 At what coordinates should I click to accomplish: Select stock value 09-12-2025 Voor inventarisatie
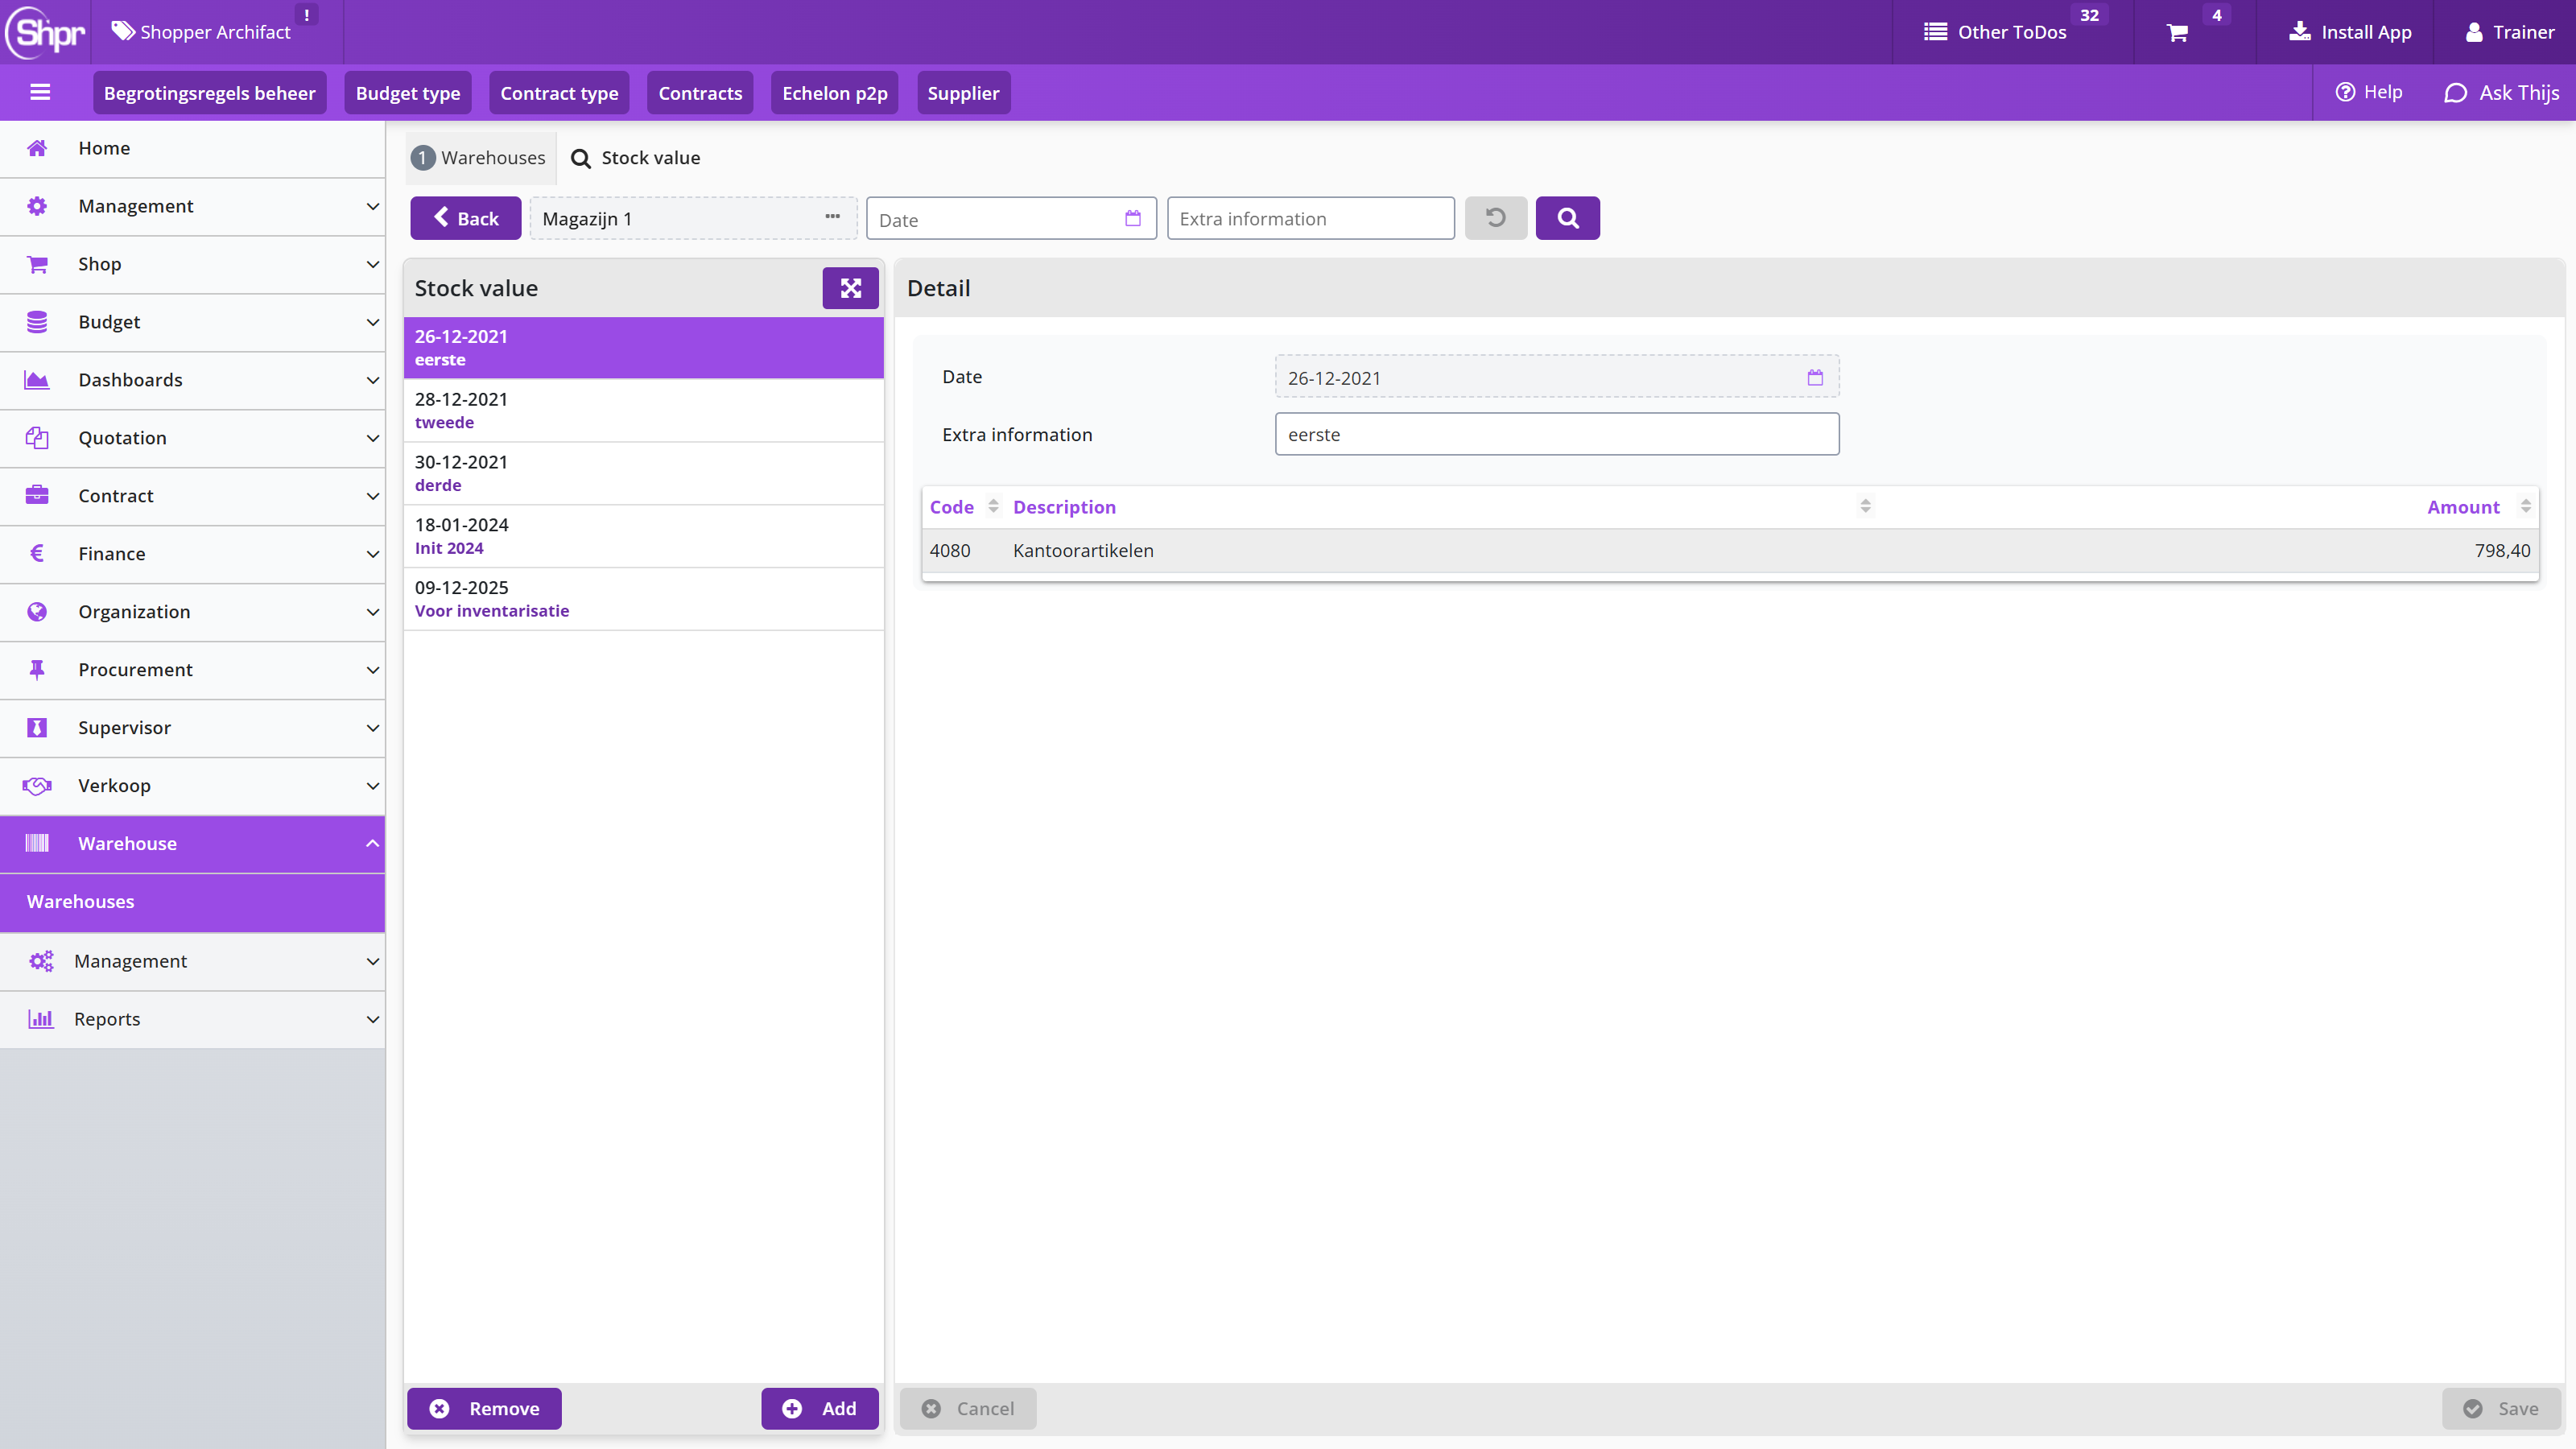(x=643, y=598)
